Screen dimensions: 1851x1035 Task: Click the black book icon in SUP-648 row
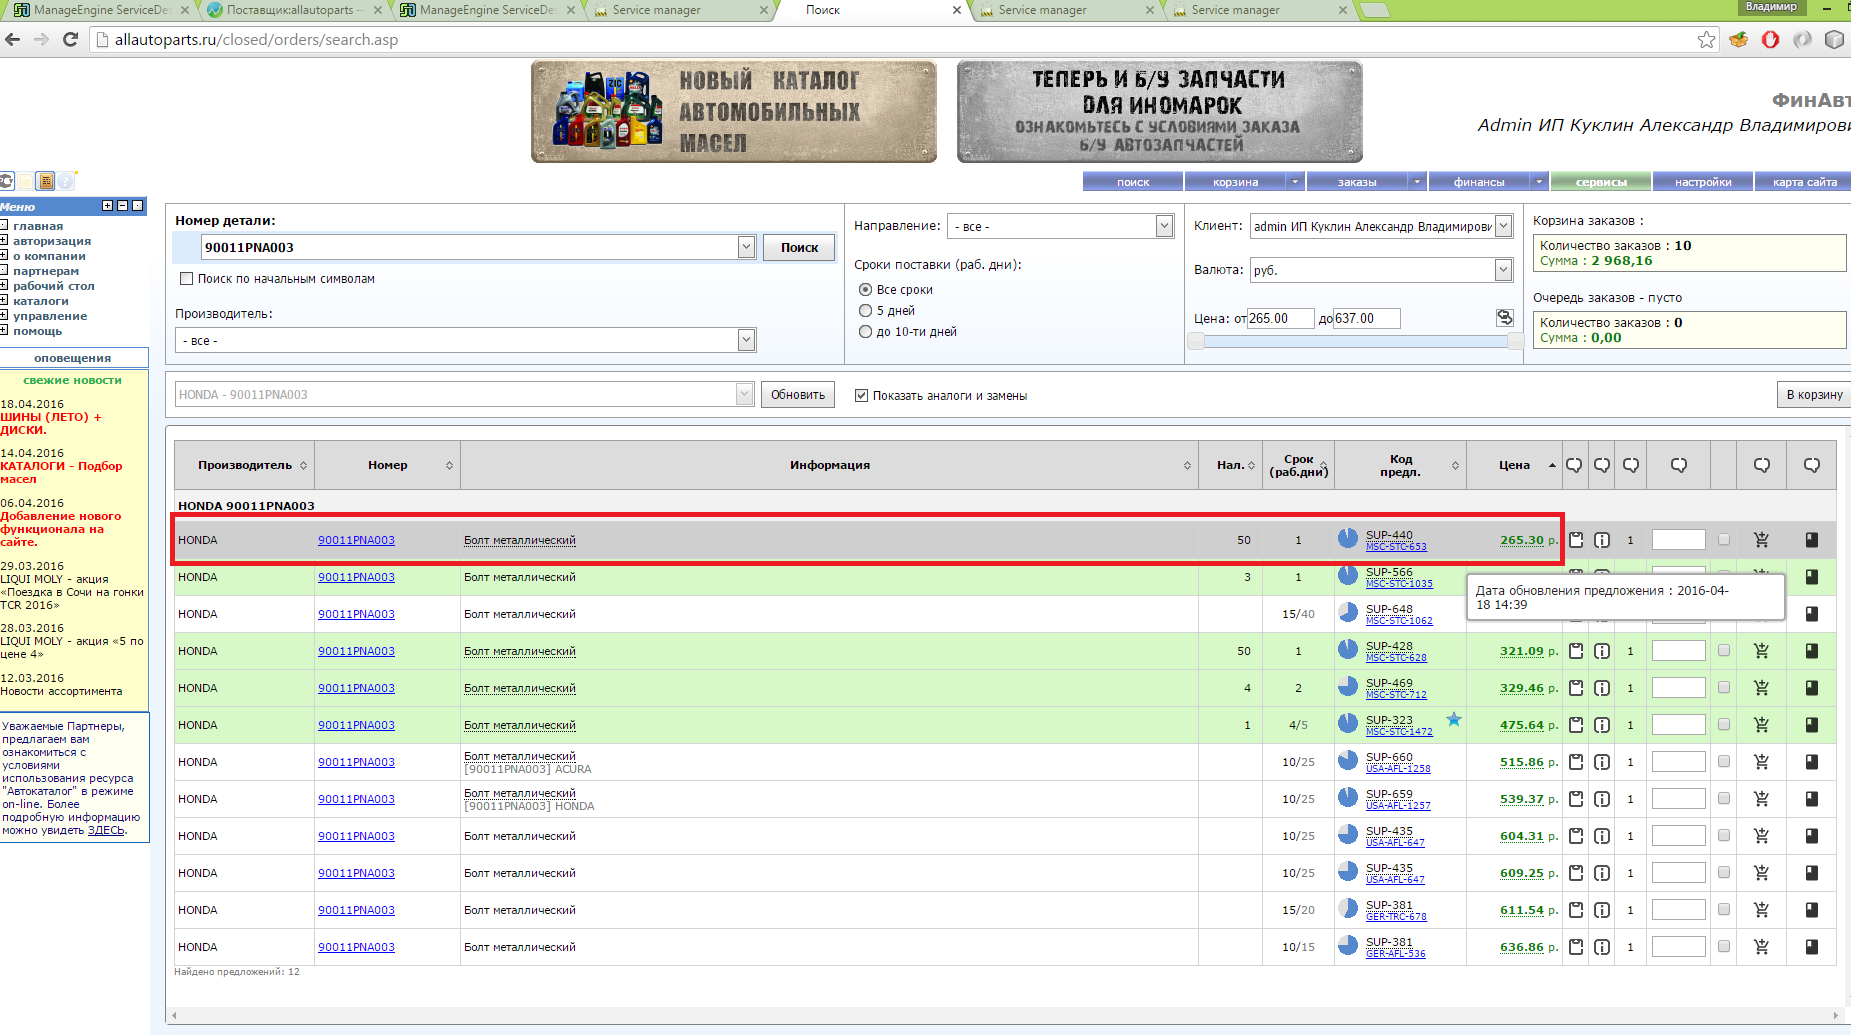point(1811,614)
